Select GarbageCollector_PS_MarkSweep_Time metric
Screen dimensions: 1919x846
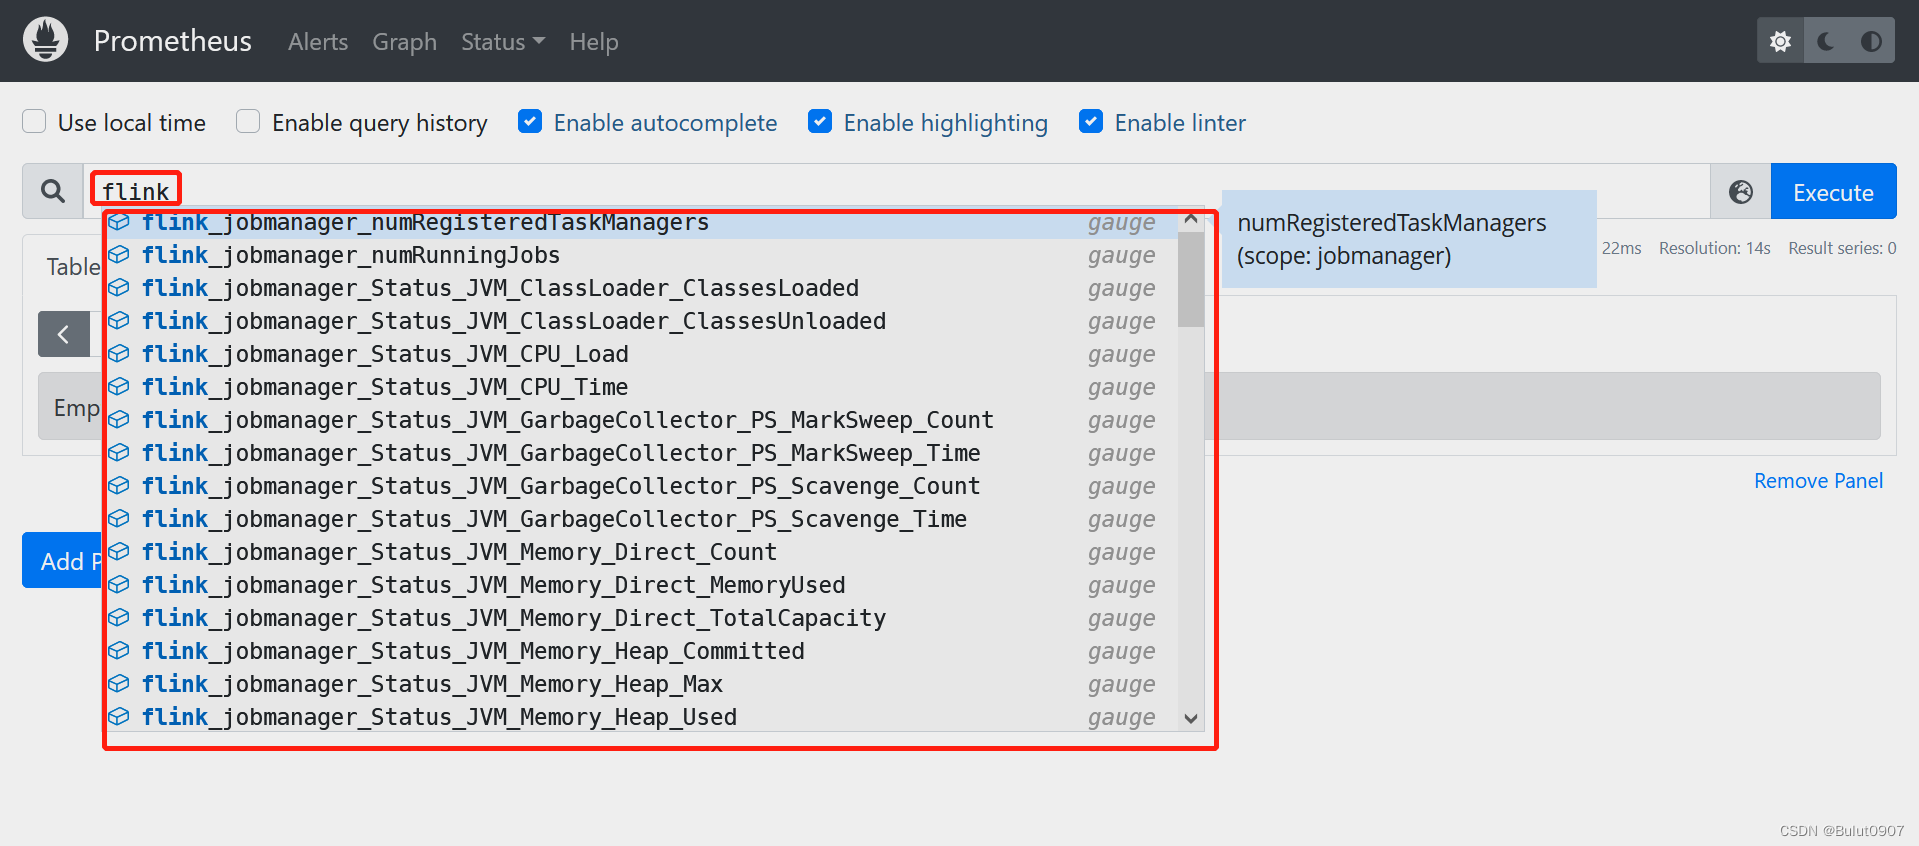[640, 453]
